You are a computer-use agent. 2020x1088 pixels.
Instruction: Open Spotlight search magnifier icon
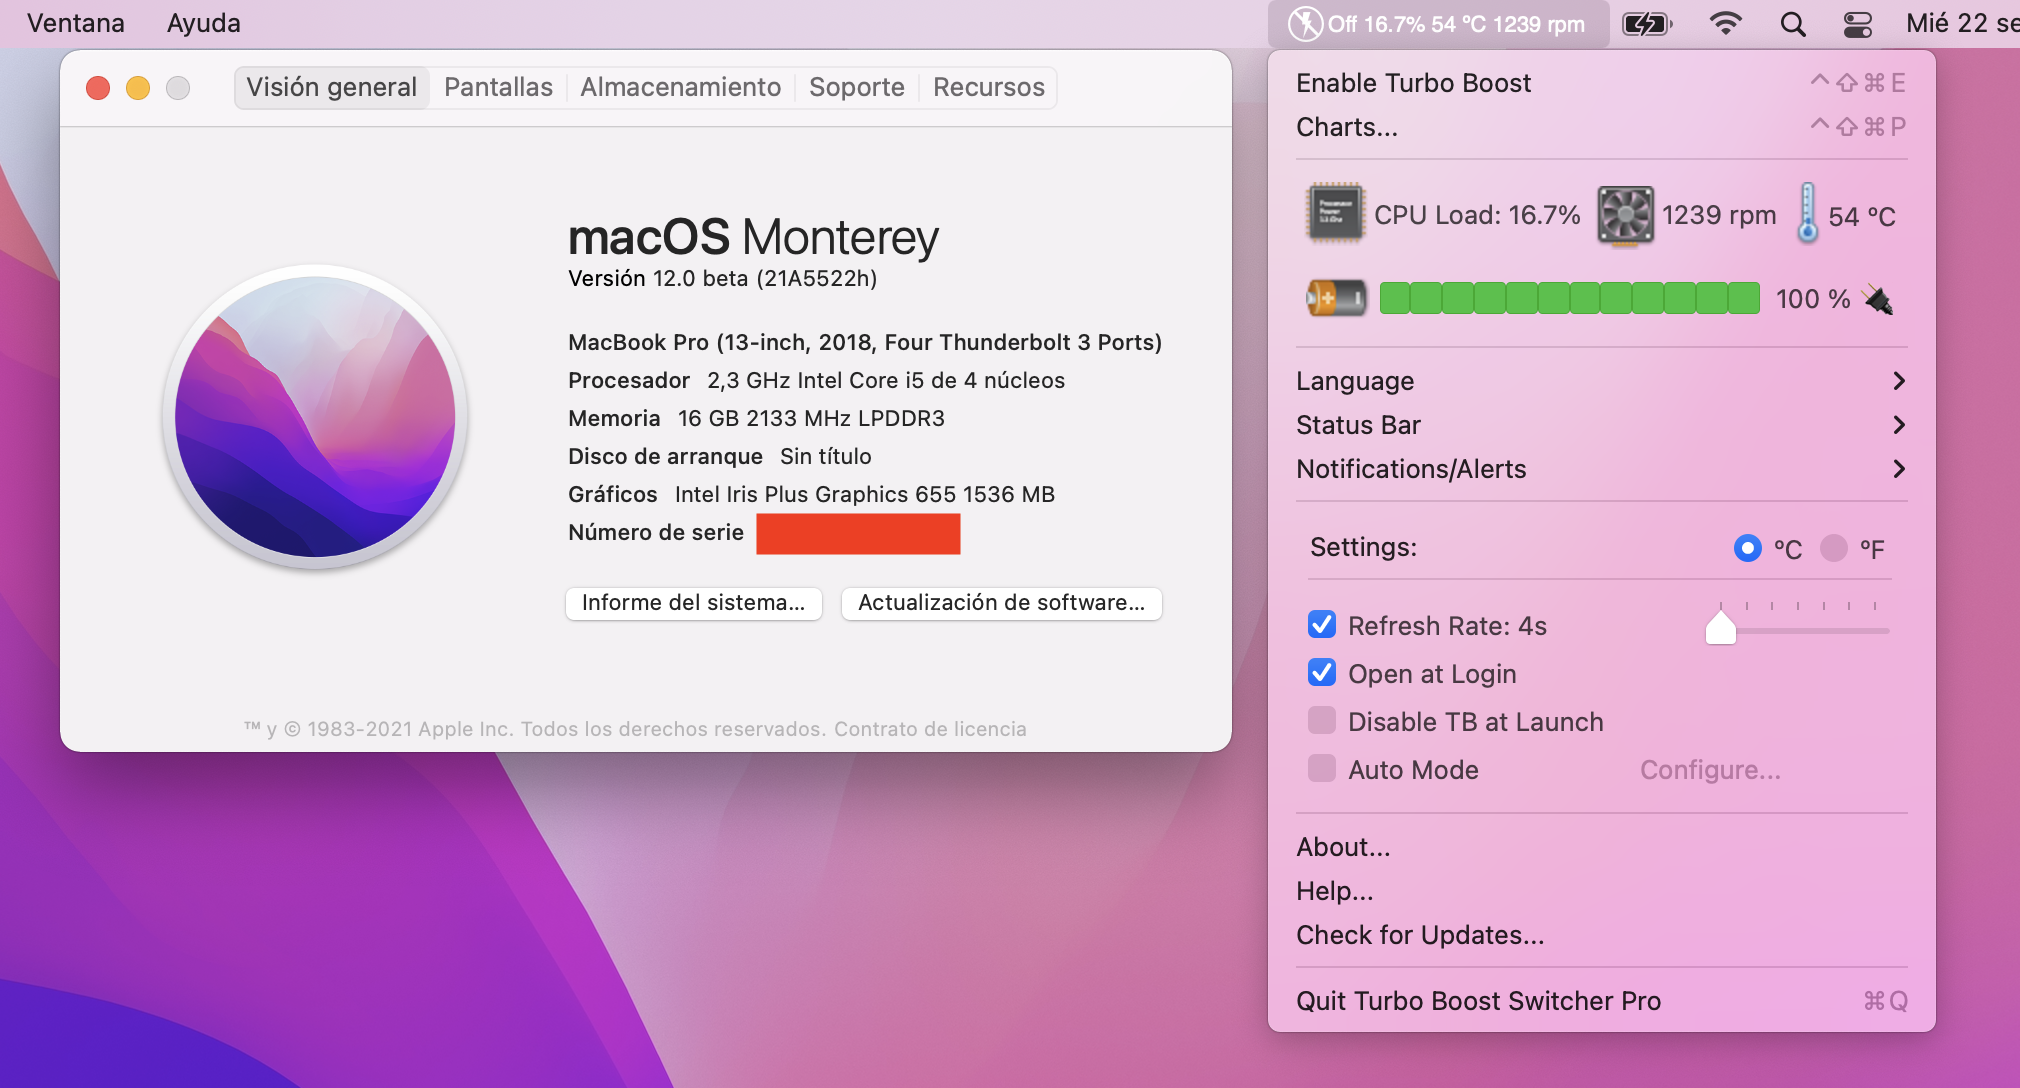click(x=1793, y=24)
